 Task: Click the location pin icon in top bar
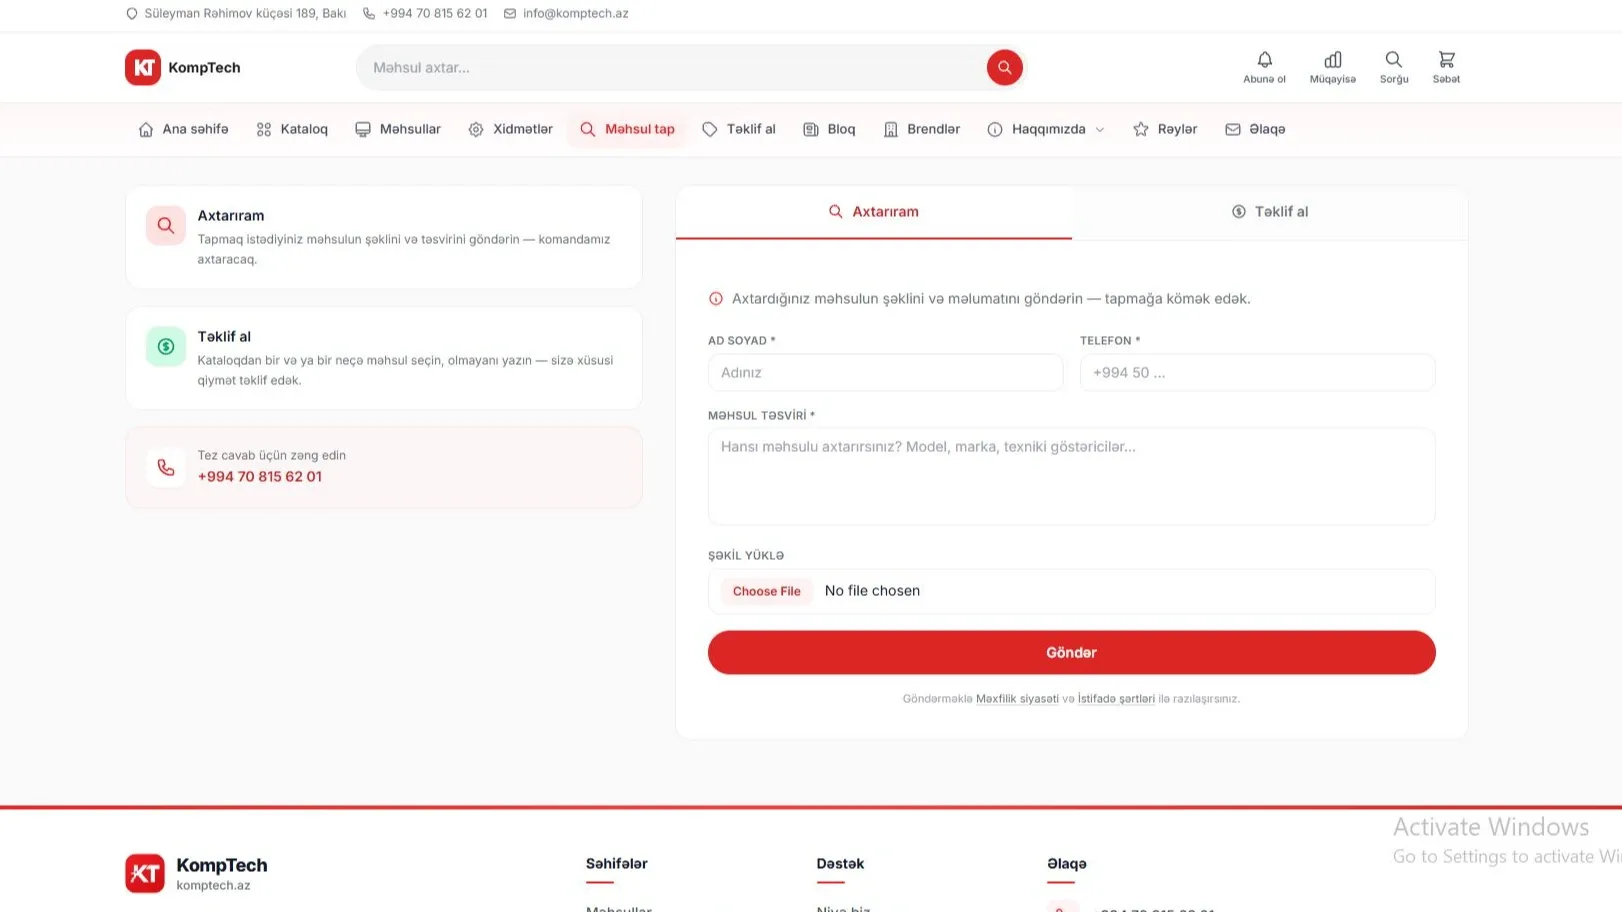[131, 14]
